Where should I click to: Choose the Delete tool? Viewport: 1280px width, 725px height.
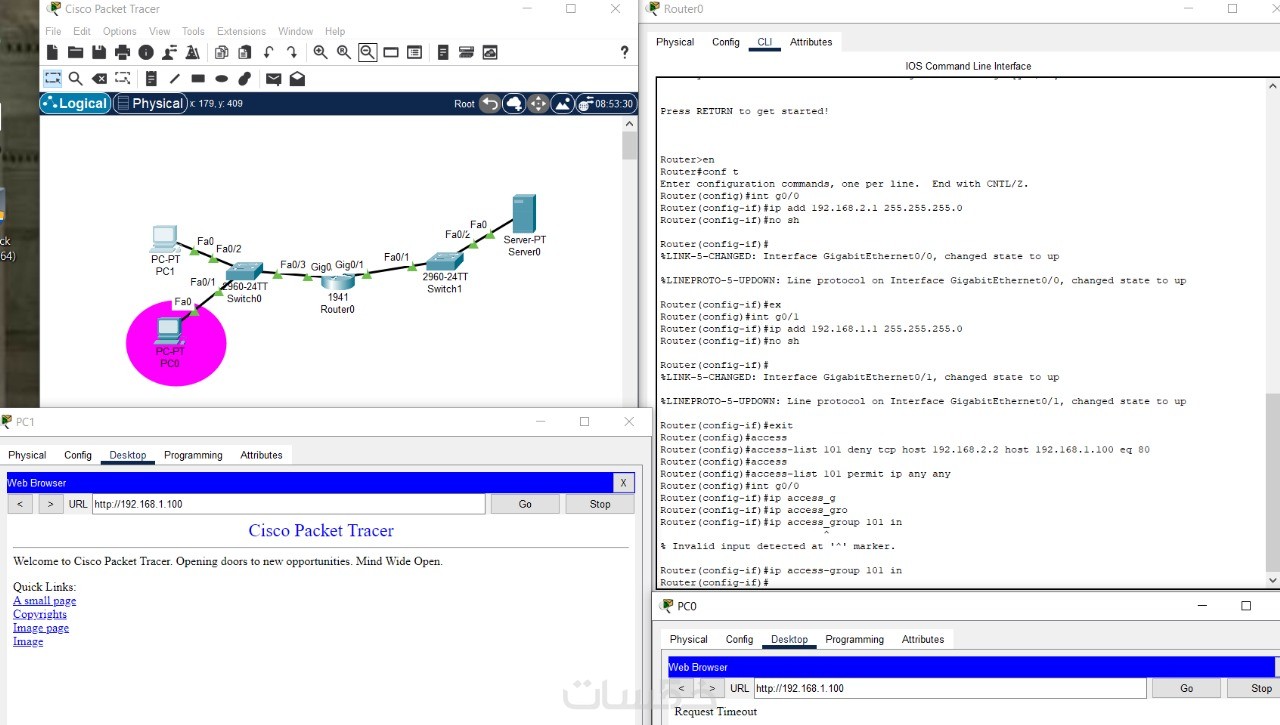coord(99,78)
